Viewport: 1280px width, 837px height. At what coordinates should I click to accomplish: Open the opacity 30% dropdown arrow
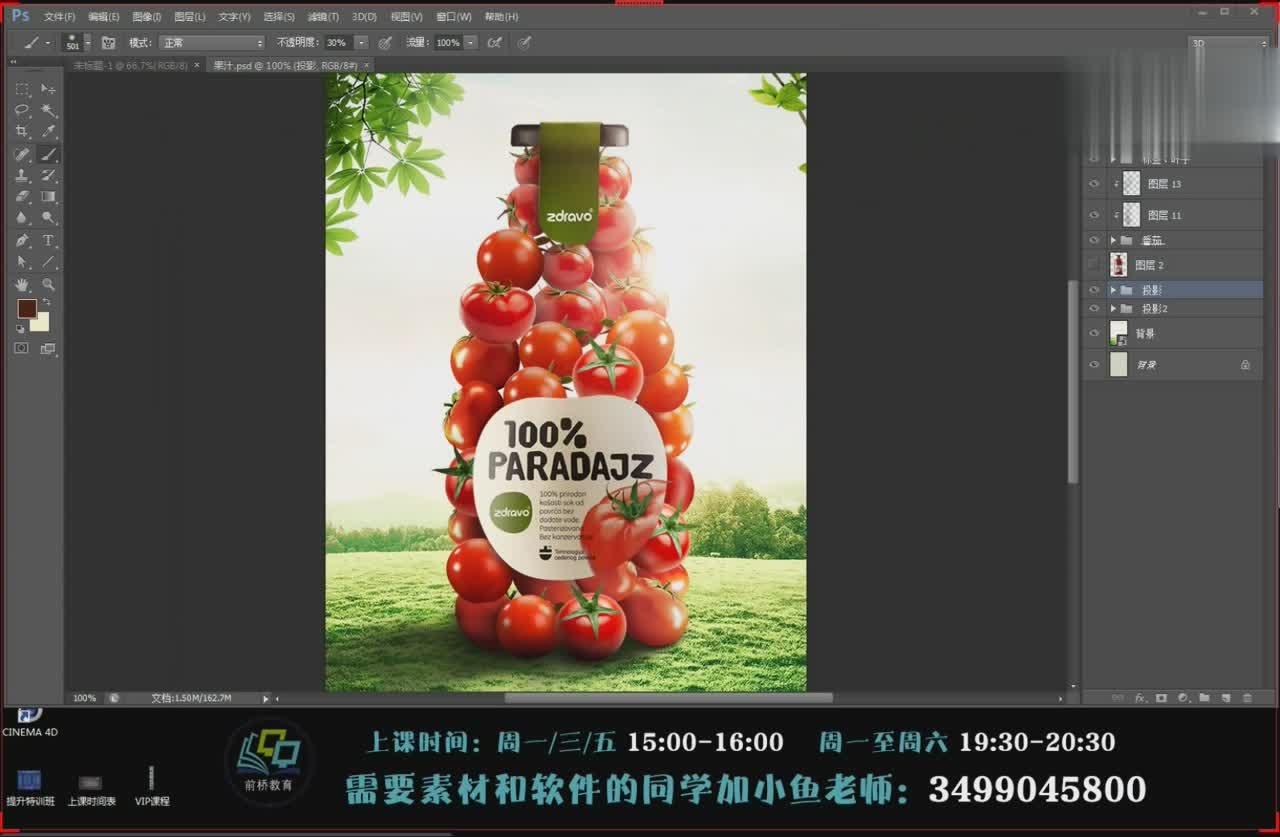tap(361, 43)
